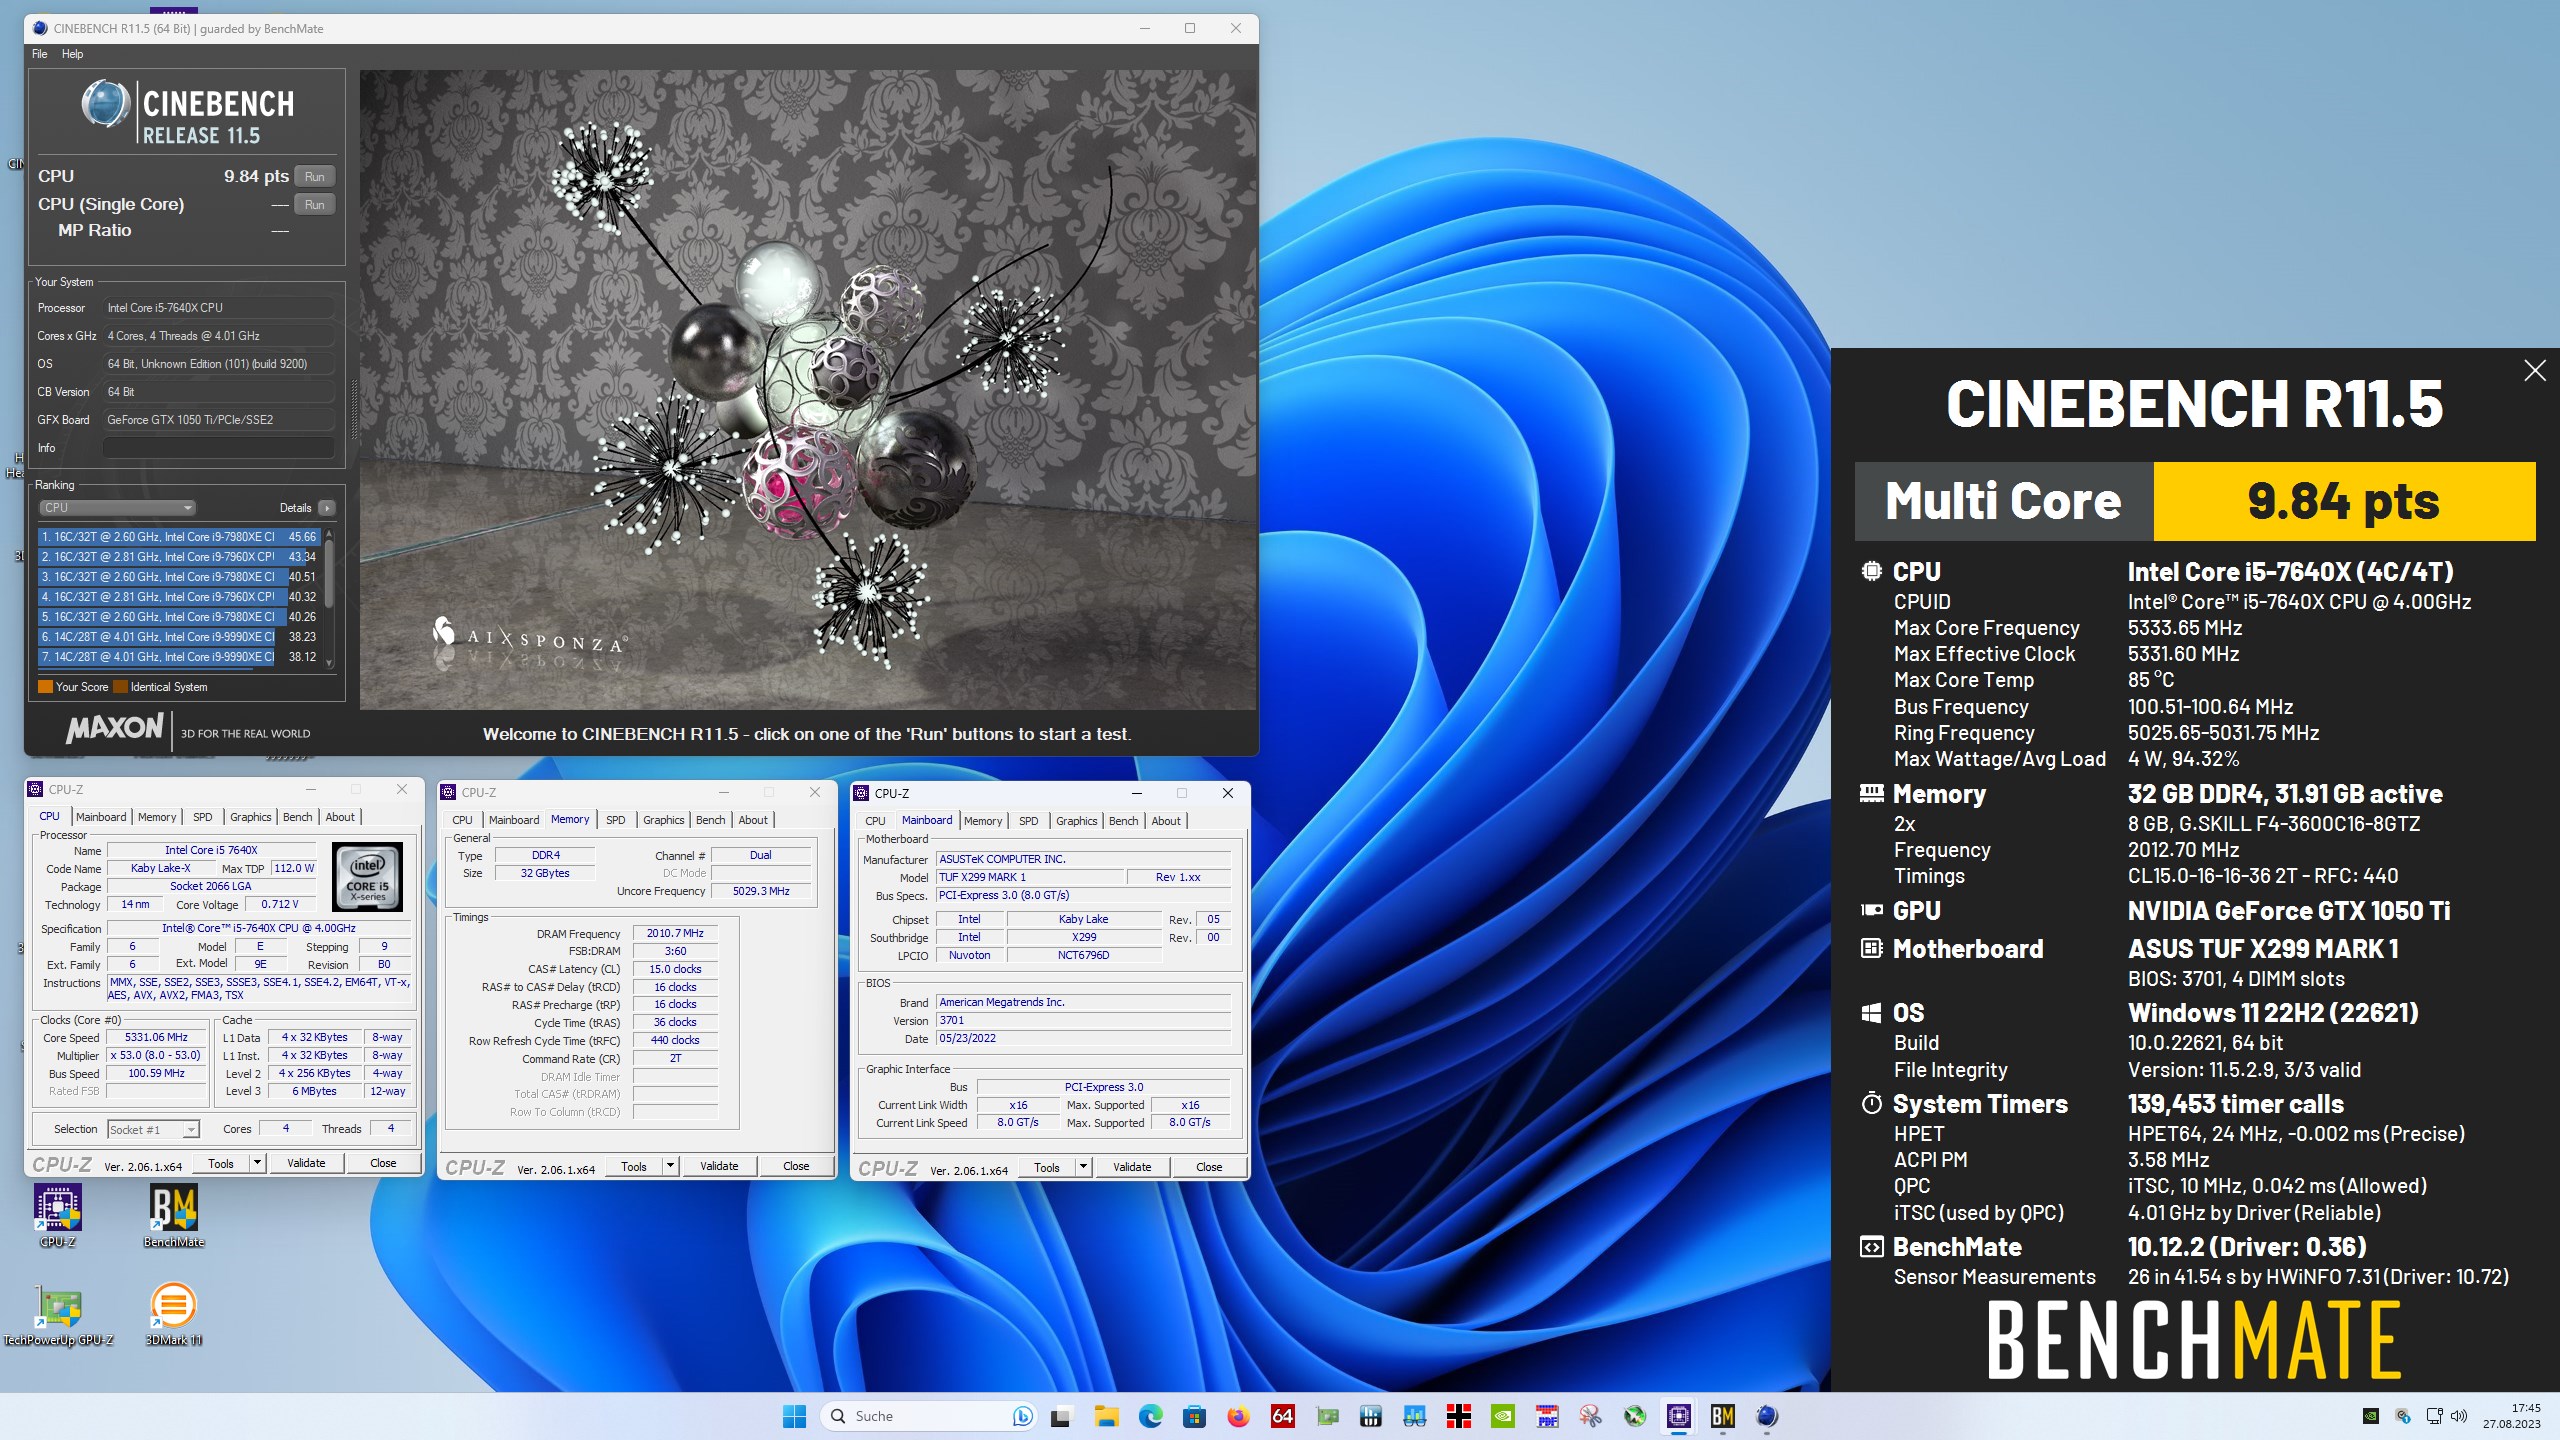Expand Tools dropdown arrow in left CPU-Z
The image size is (2560, 1440).
[257, 1164]
